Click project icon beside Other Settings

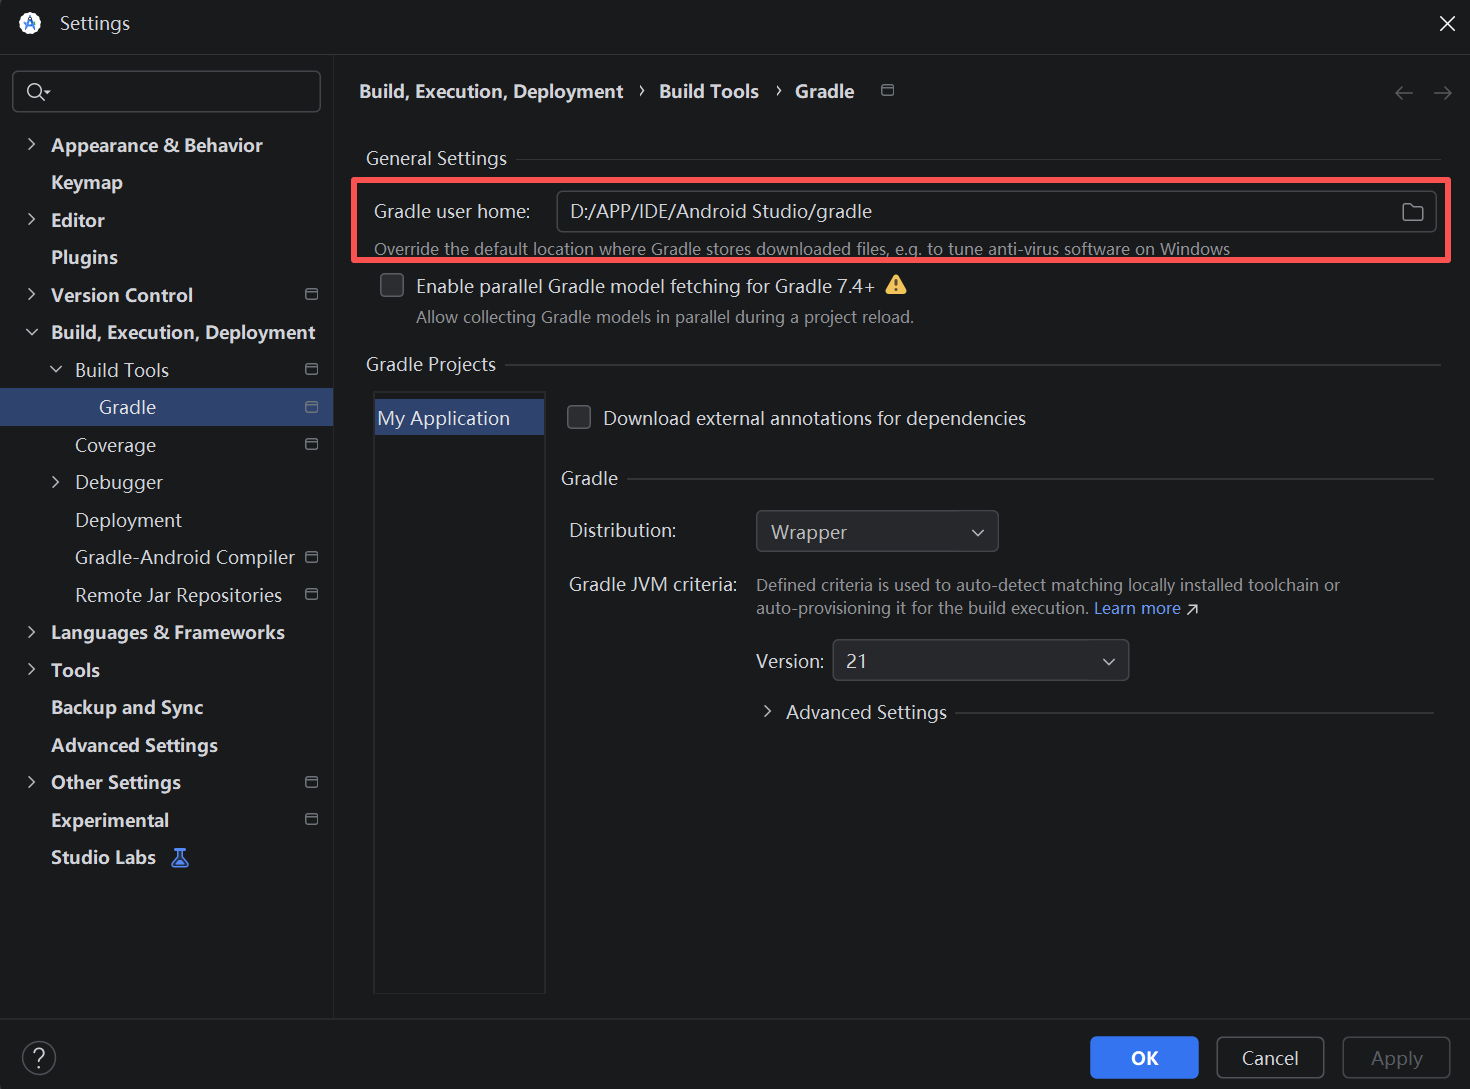(x=312, y=782)
